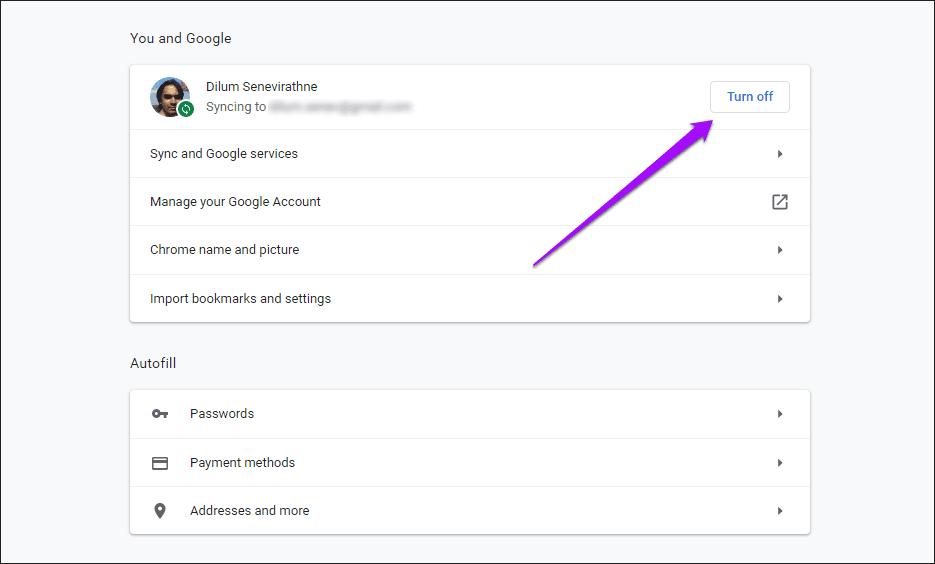Expand the Sync and Google services arrow
The width and height of the screenshot is (935, 564).
pyautogui.click(x=780, y=154)
